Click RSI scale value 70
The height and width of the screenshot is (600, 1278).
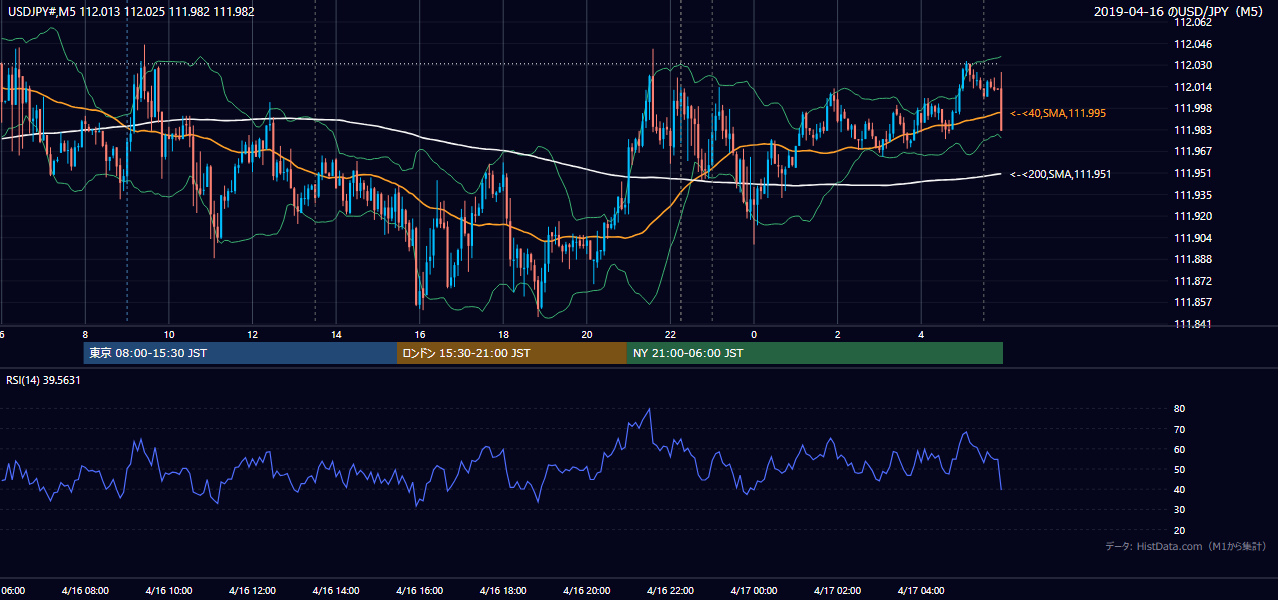(x=1179, y=429)
